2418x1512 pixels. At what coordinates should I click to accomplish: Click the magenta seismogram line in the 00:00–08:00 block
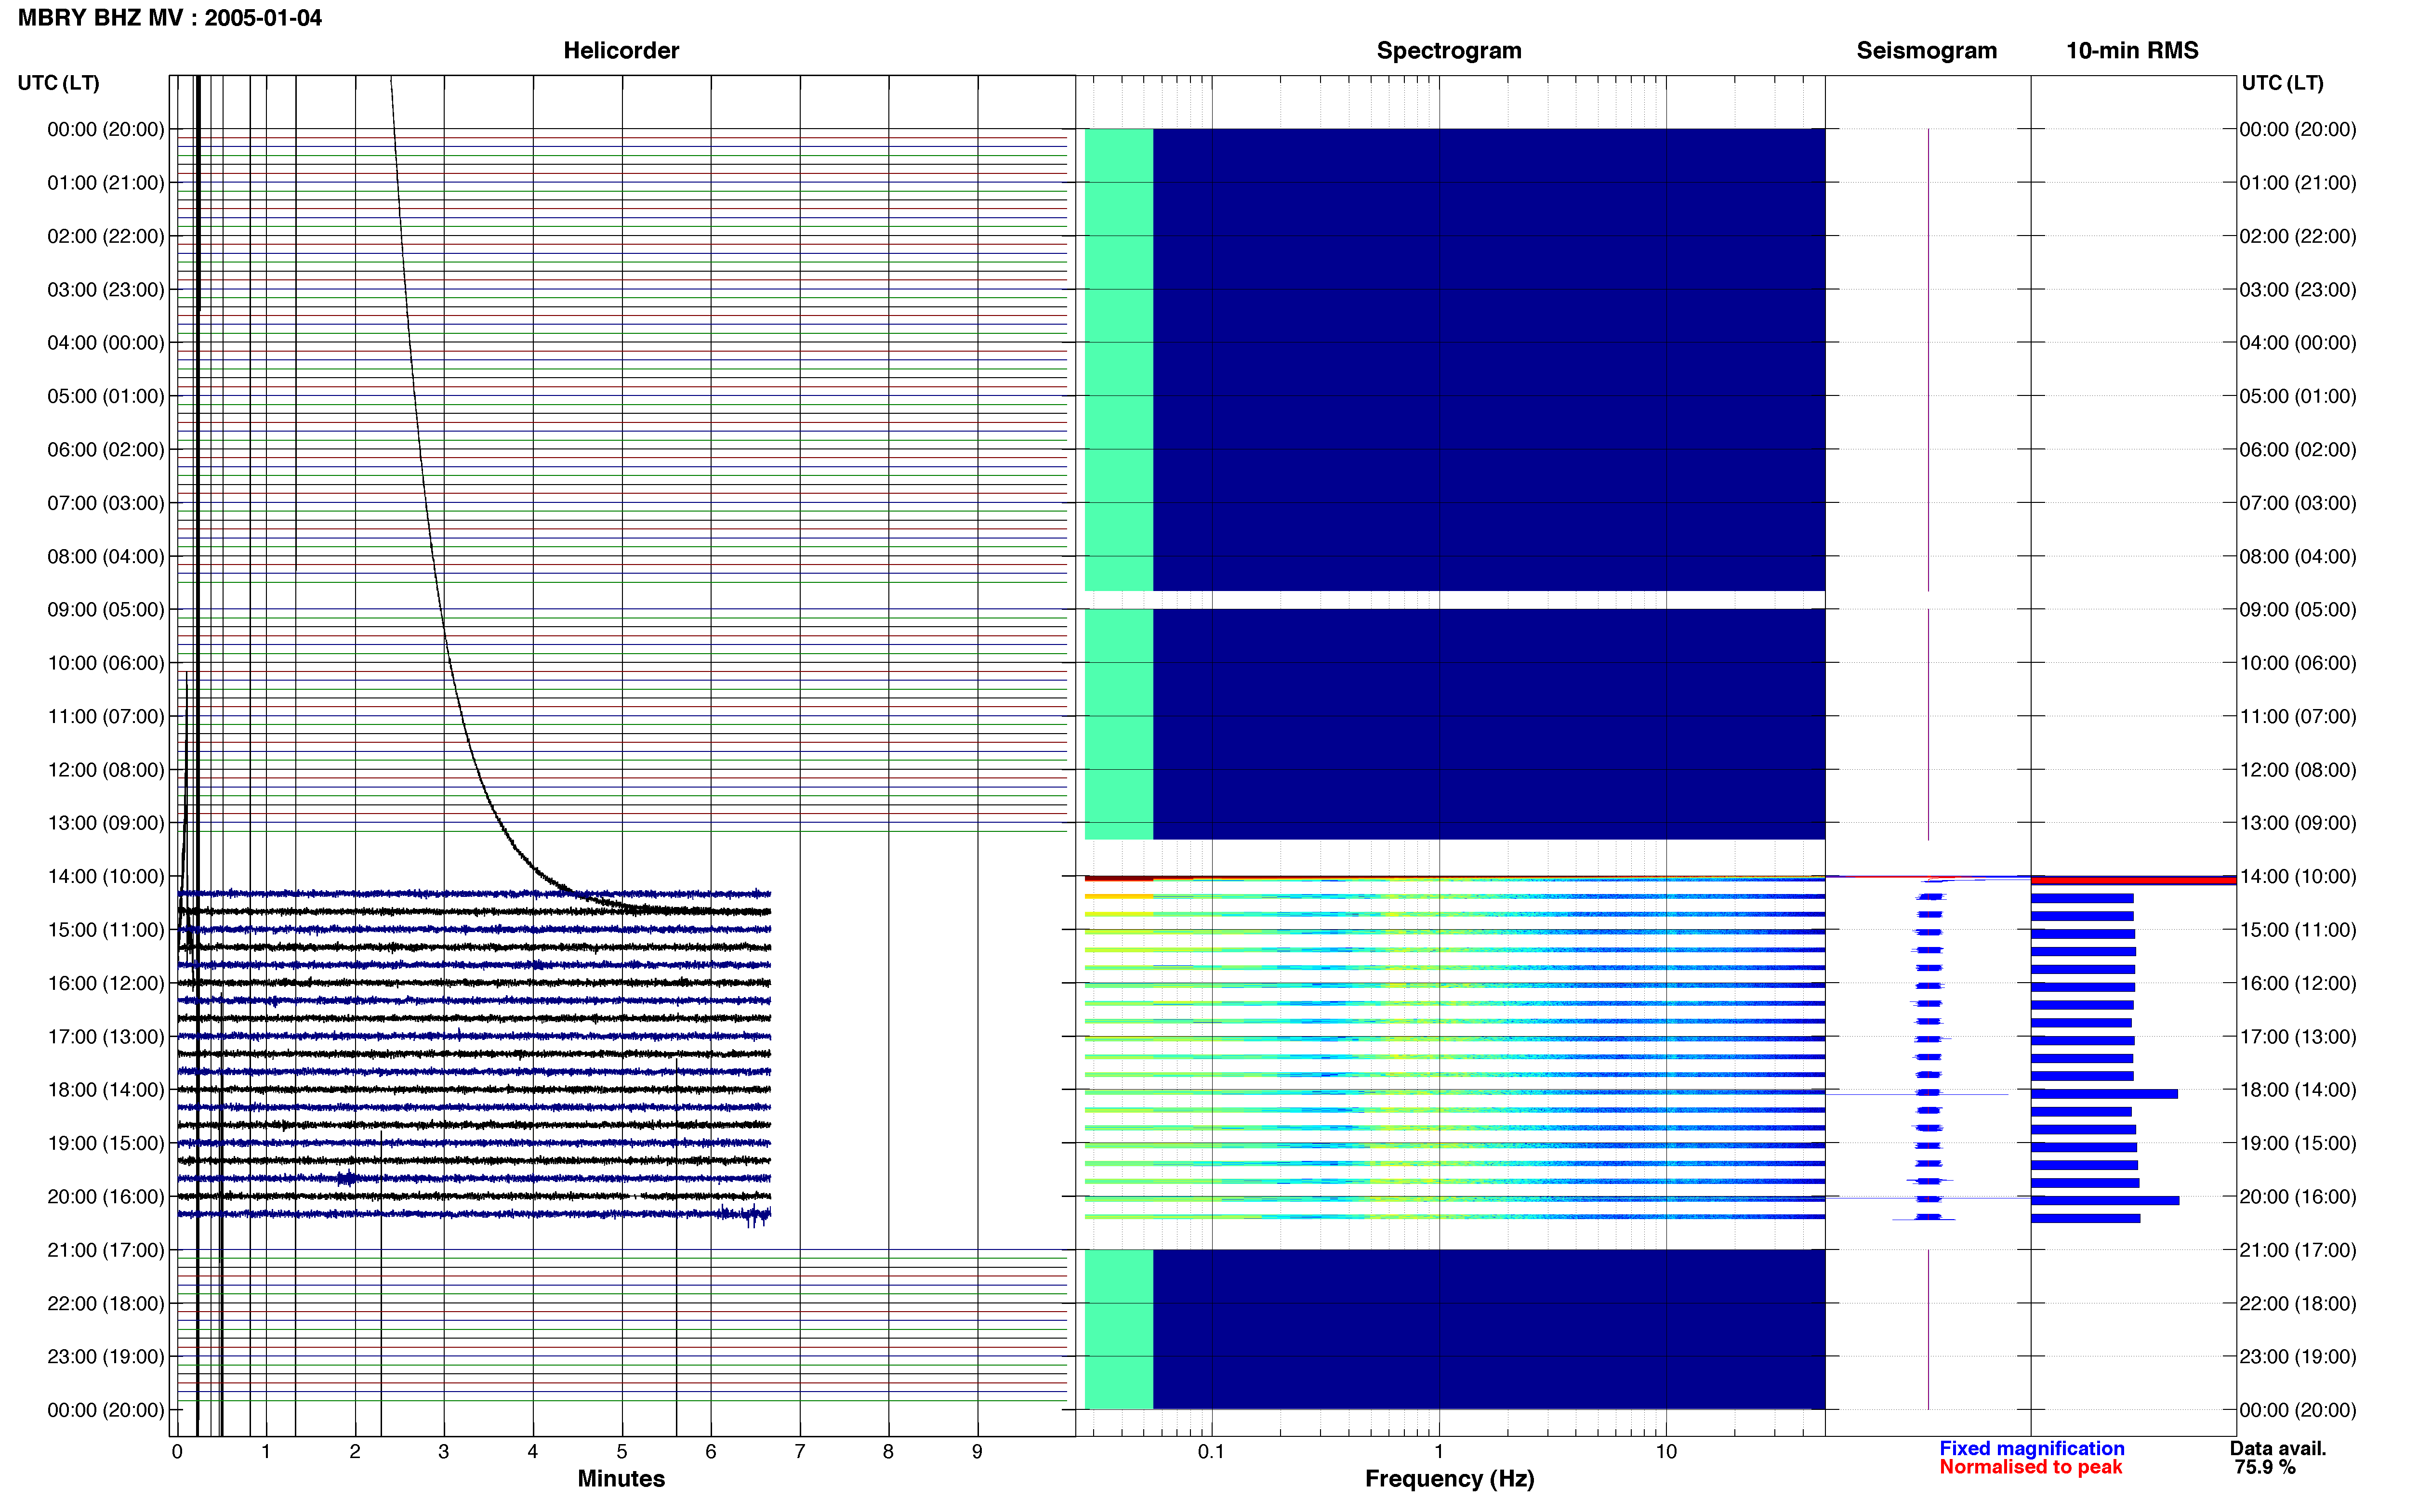1928,360
